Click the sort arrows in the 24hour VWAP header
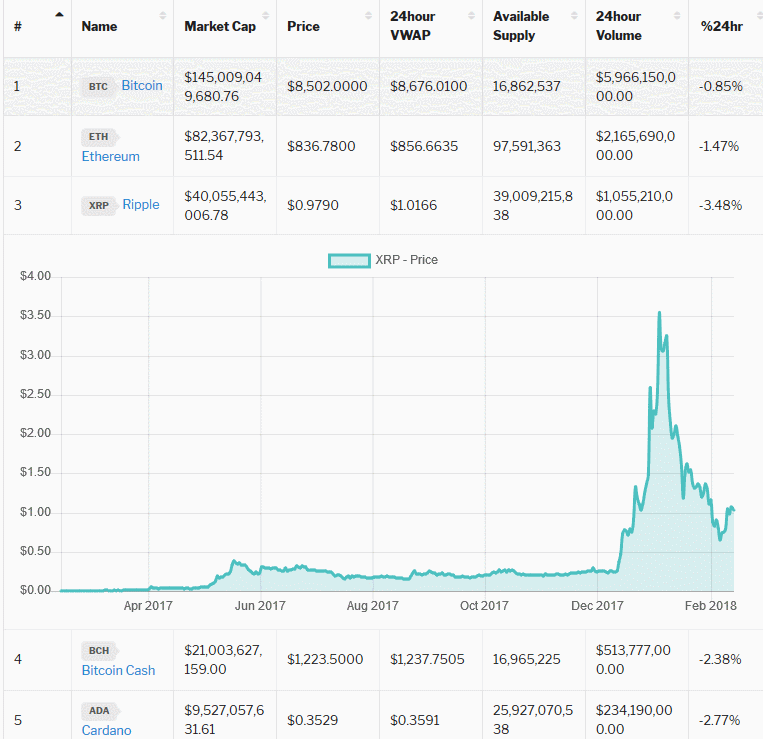763x739 pixels. pos(472,16)
